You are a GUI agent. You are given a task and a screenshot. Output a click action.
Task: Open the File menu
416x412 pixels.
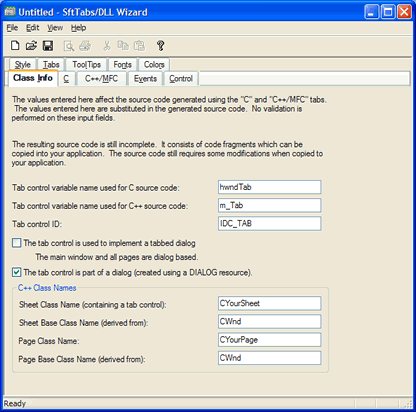(12, 28)
